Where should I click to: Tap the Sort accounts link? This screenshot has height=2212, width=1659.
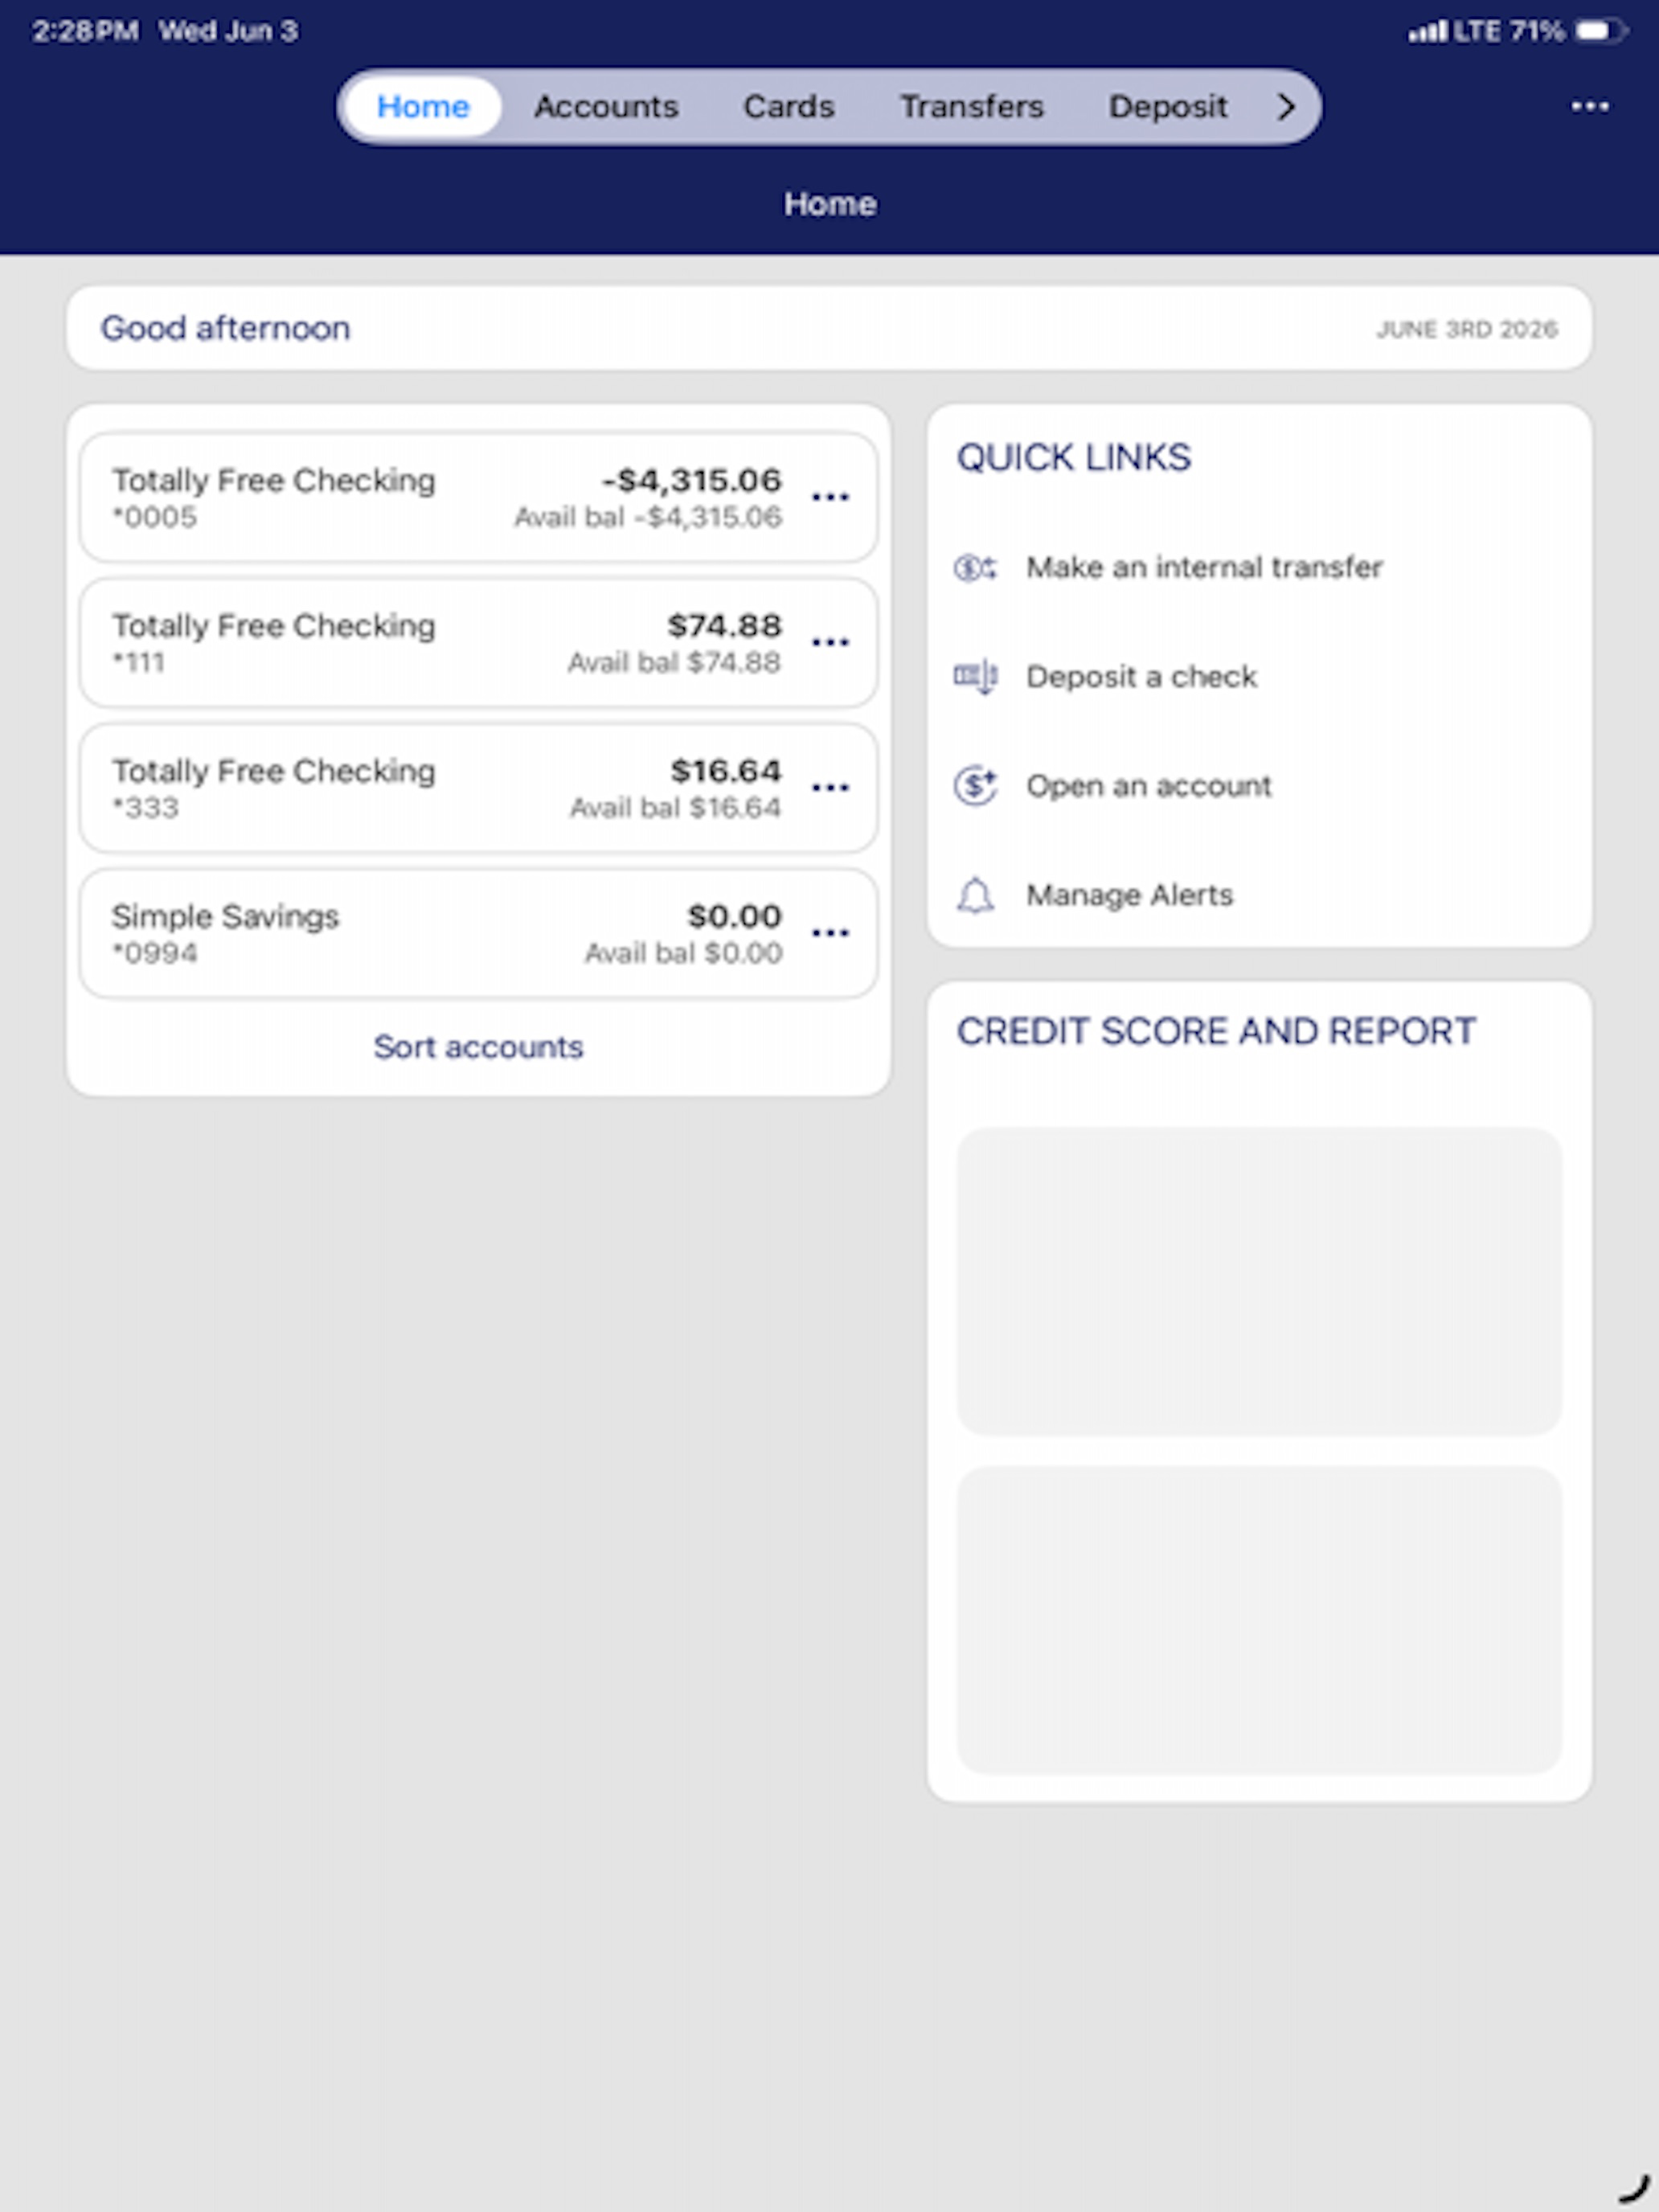click(x=478, y=1047)
